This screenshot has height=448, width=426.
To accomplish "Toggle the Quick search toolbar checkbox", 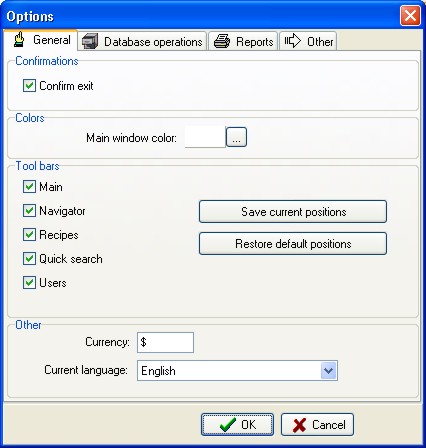I will 29,259.
